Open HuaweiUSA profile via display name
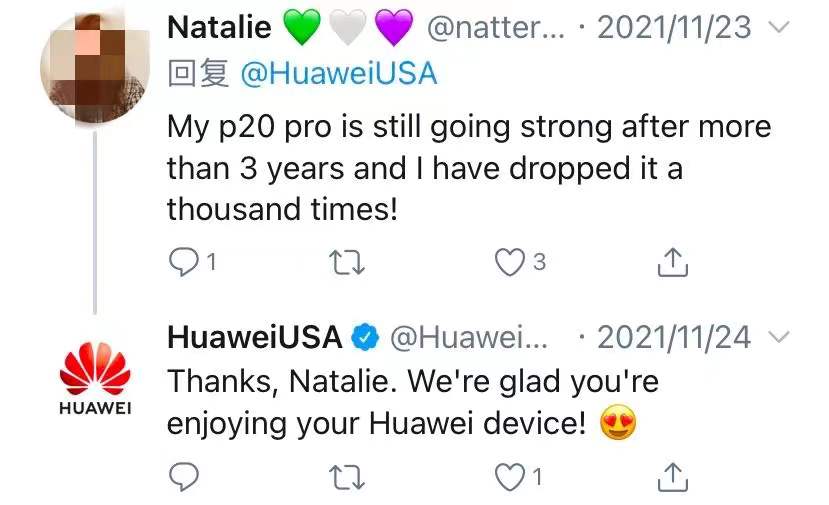Viewport: 829px width, 505px height. point(254,337)
